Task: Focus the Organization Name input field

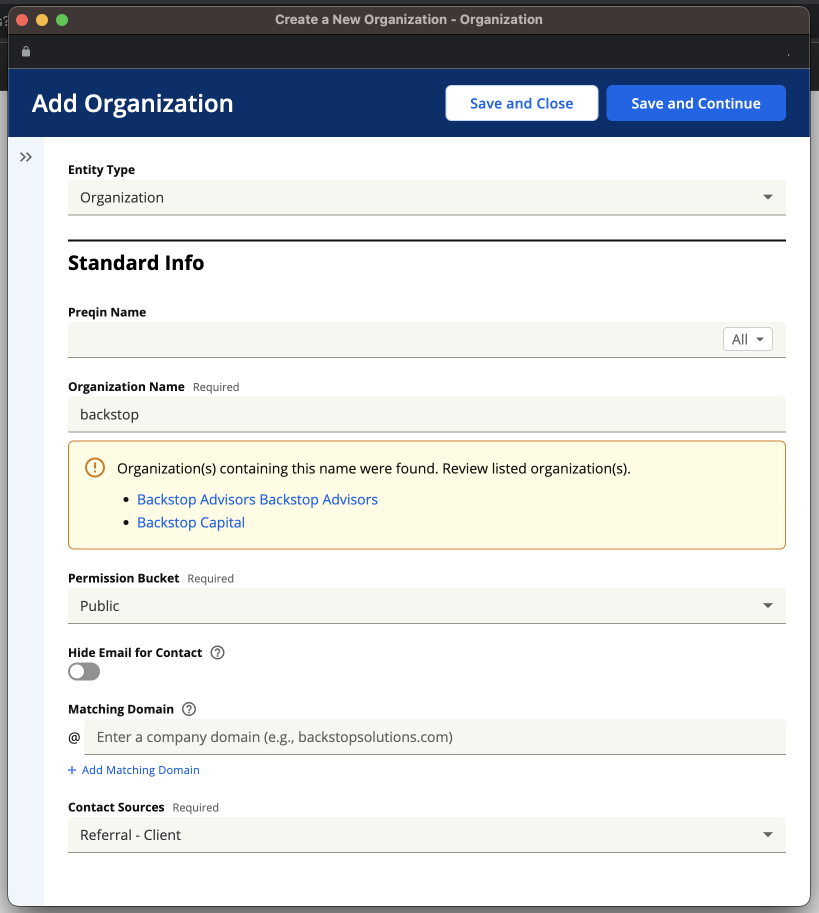Action: 427,415
